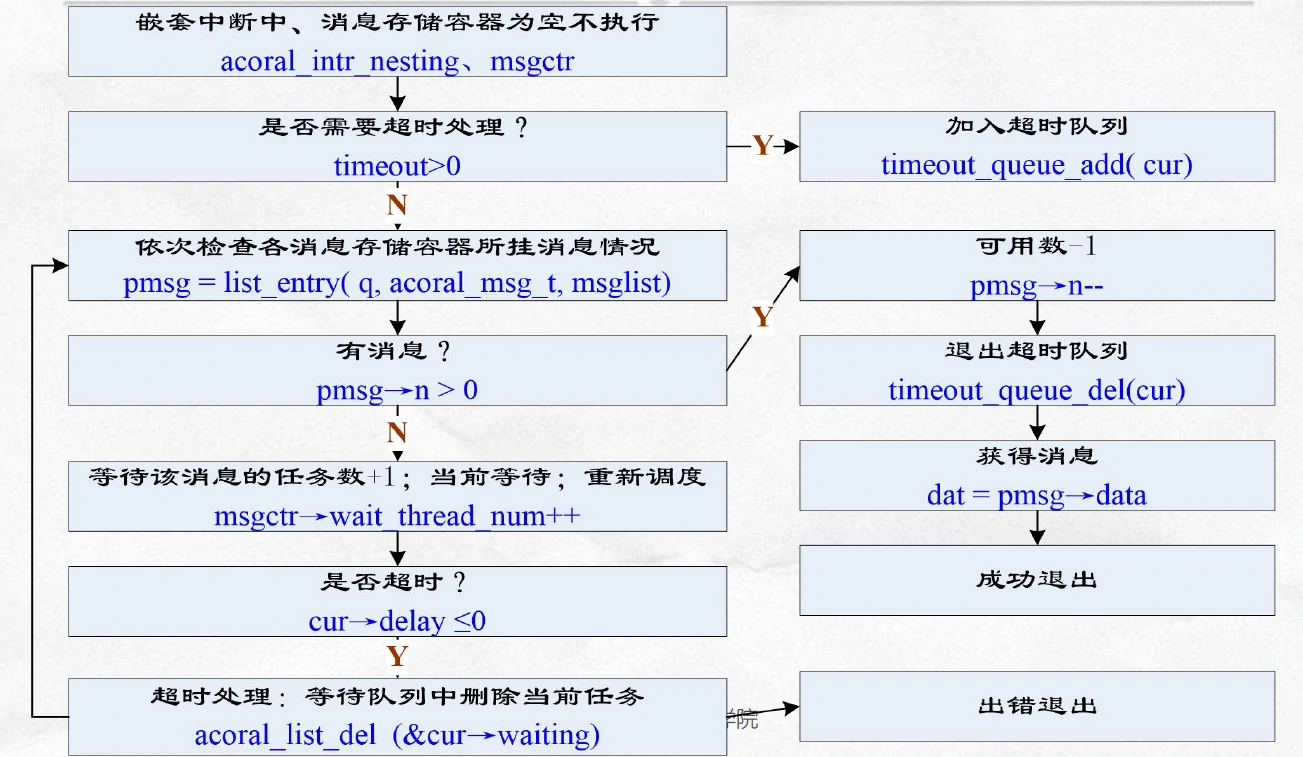The image size is (1303, 757).
Task: Click the "acoral_list_del (&cur→waiting)" box
Action: click(x=396, y=716)
